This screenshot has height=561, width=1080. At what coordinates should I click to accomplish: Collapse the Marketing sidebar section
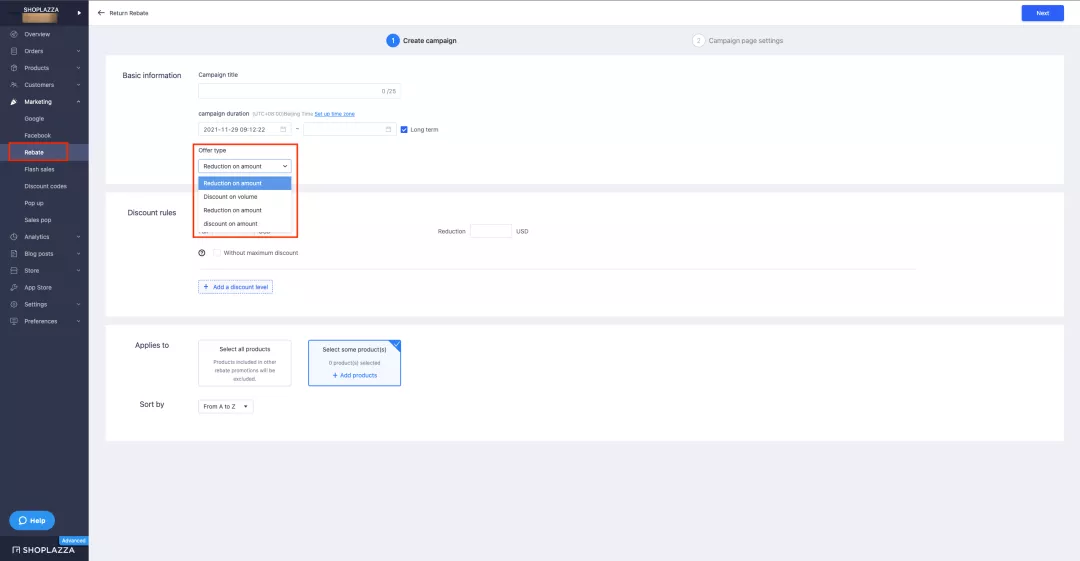click(79, 102)
